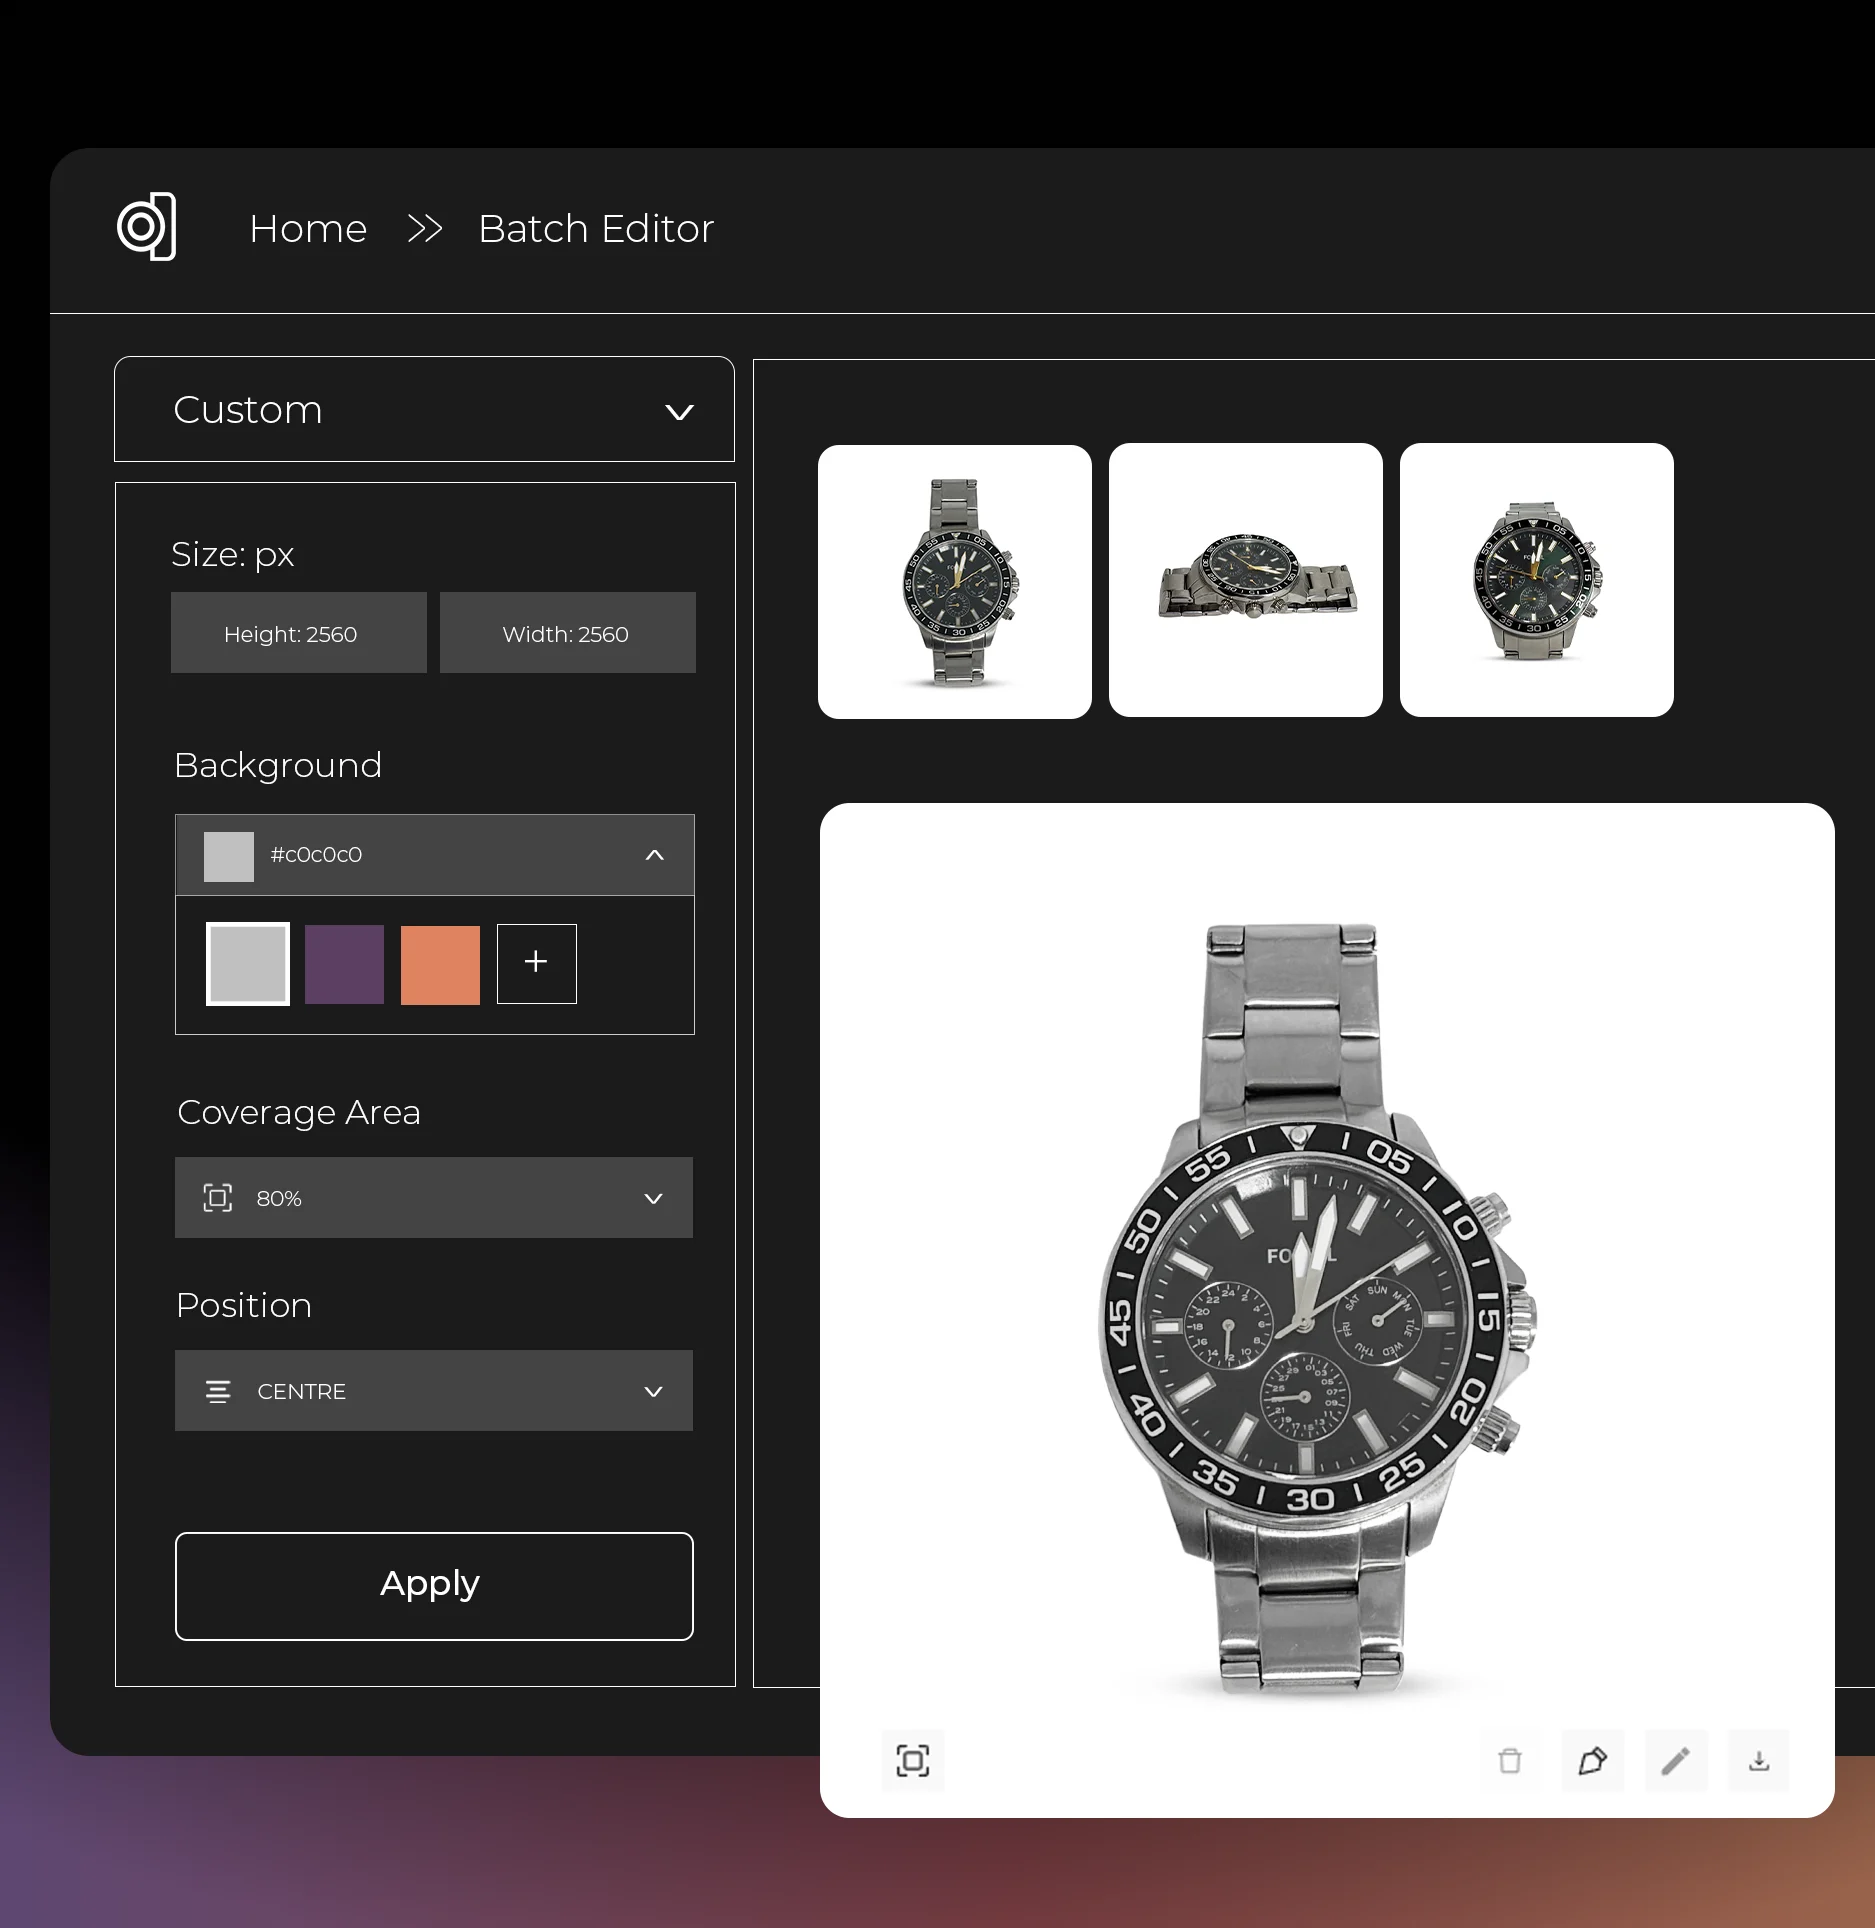Viewport: 1875px width, 1928px height.
Task: Click the app logo icon
Action: [x=147, y=227]
